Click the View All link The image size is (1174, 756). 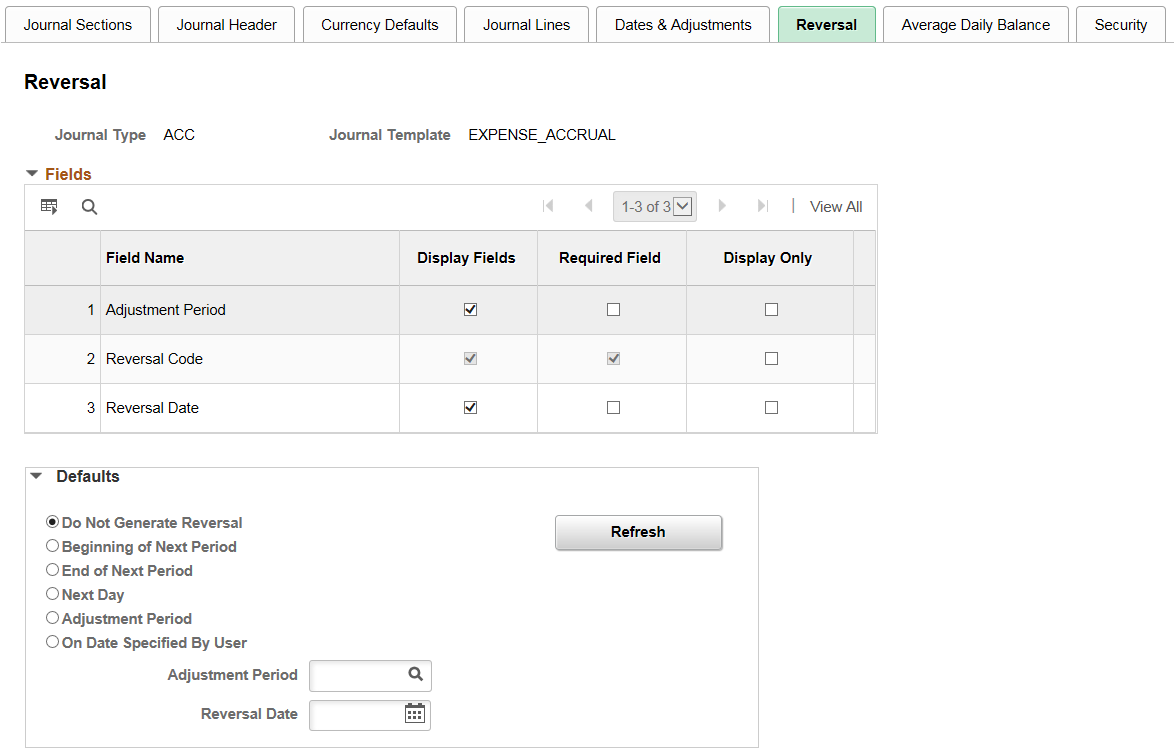836,207
